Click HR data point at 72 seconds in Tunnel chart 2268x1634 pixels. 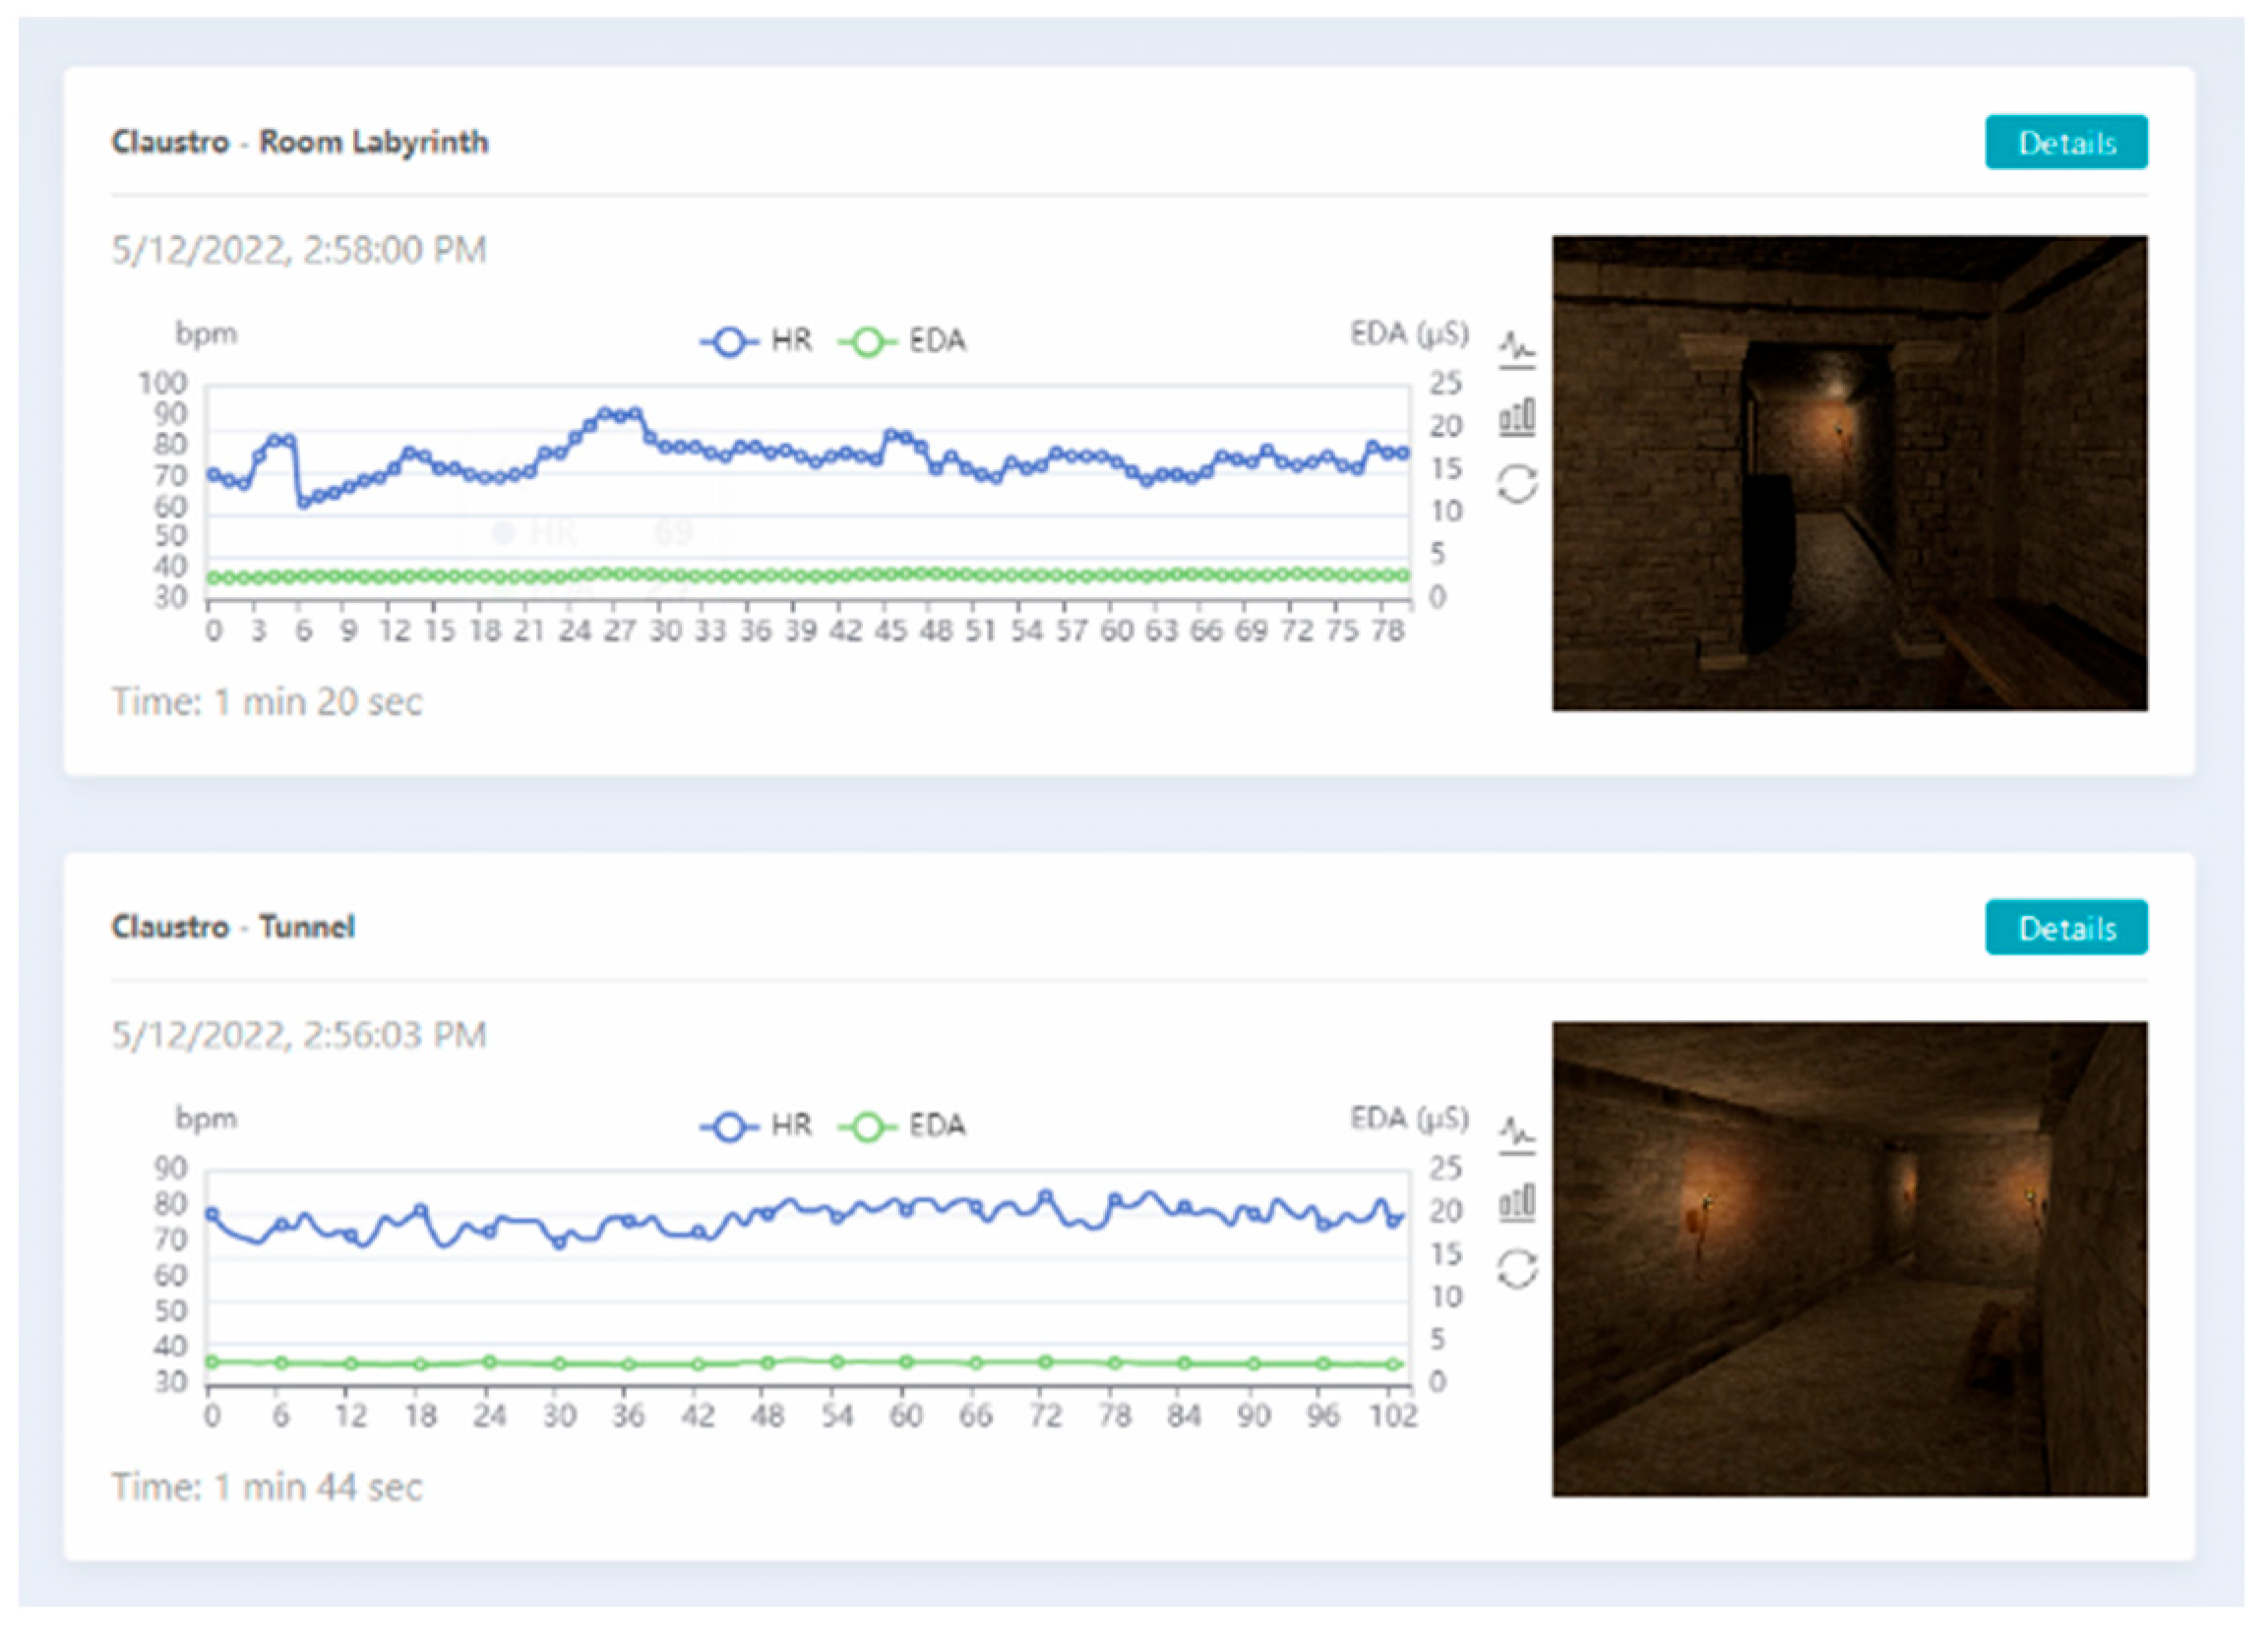pos(1045,1196)
